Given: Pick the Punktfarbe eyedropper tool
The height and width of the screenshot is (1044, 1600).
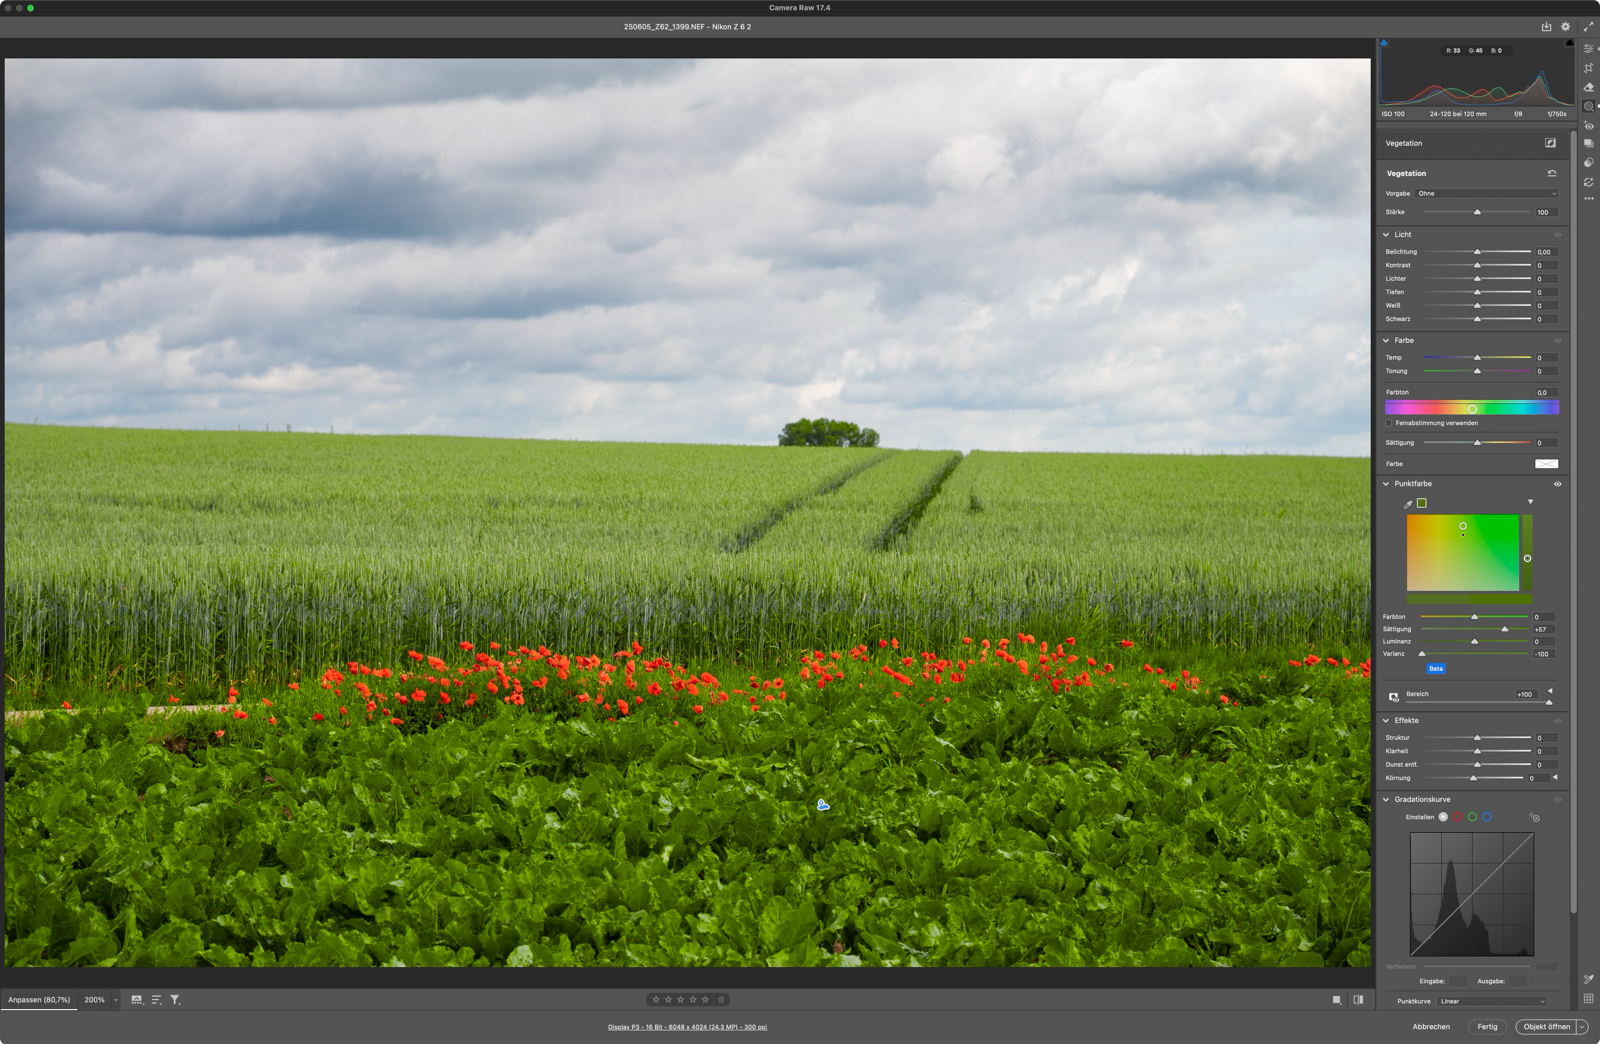Looking at the screenshot, I should pos(1408,504).
